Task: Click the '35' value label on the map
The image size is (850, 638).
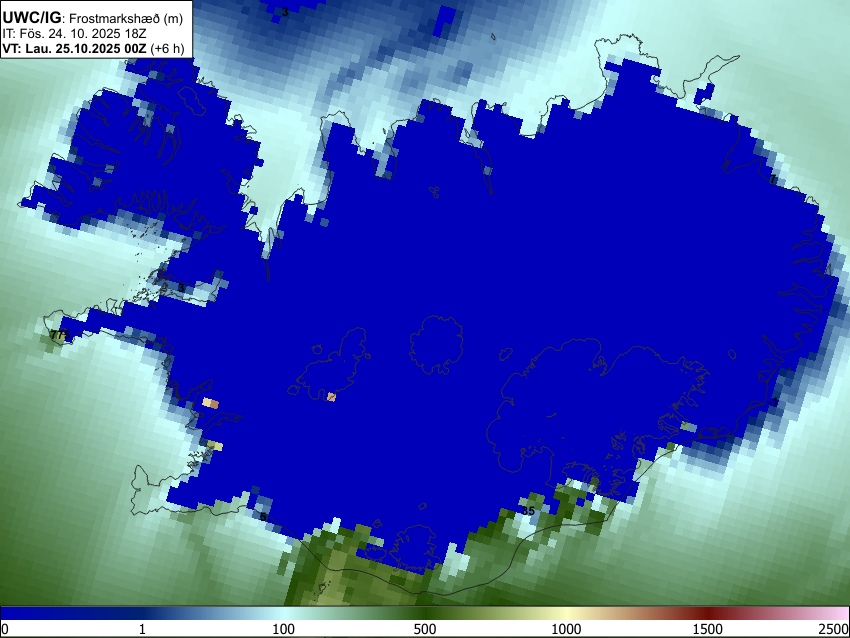Action: 529,511
